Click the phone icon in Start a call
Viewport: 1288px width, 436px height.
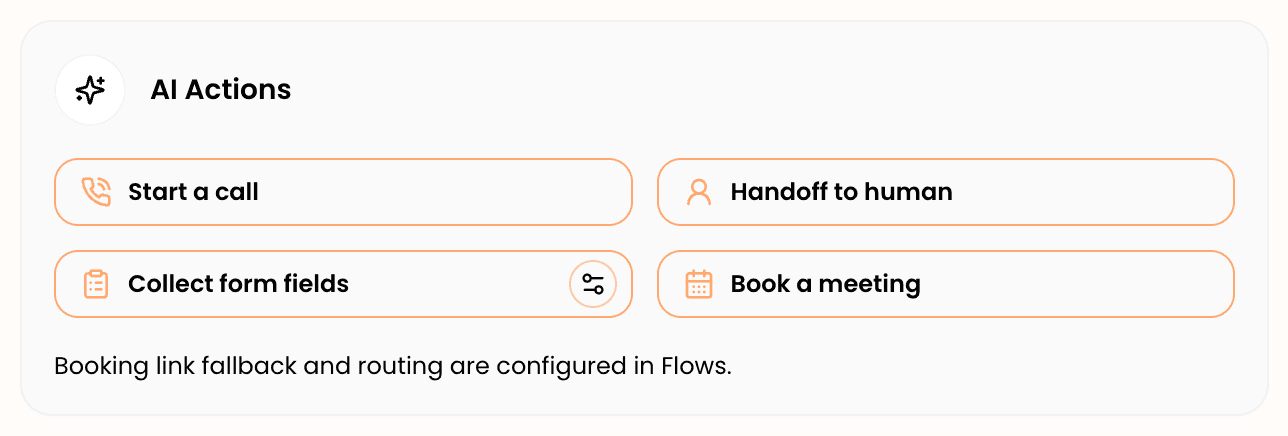click(96, 192)
